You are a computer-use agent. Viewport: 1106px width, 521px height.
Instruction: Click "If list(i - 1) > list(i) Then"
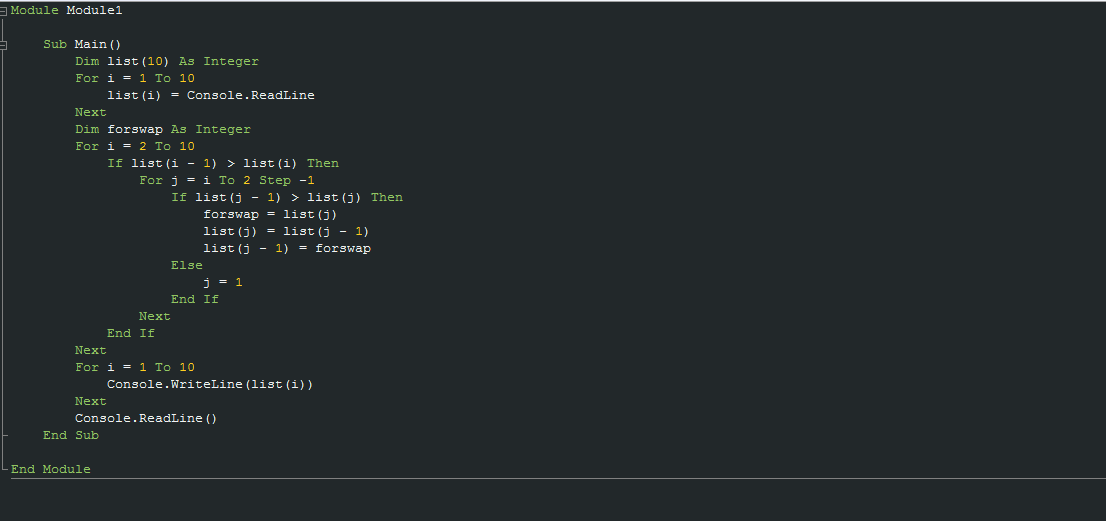[x=223, y=163]
